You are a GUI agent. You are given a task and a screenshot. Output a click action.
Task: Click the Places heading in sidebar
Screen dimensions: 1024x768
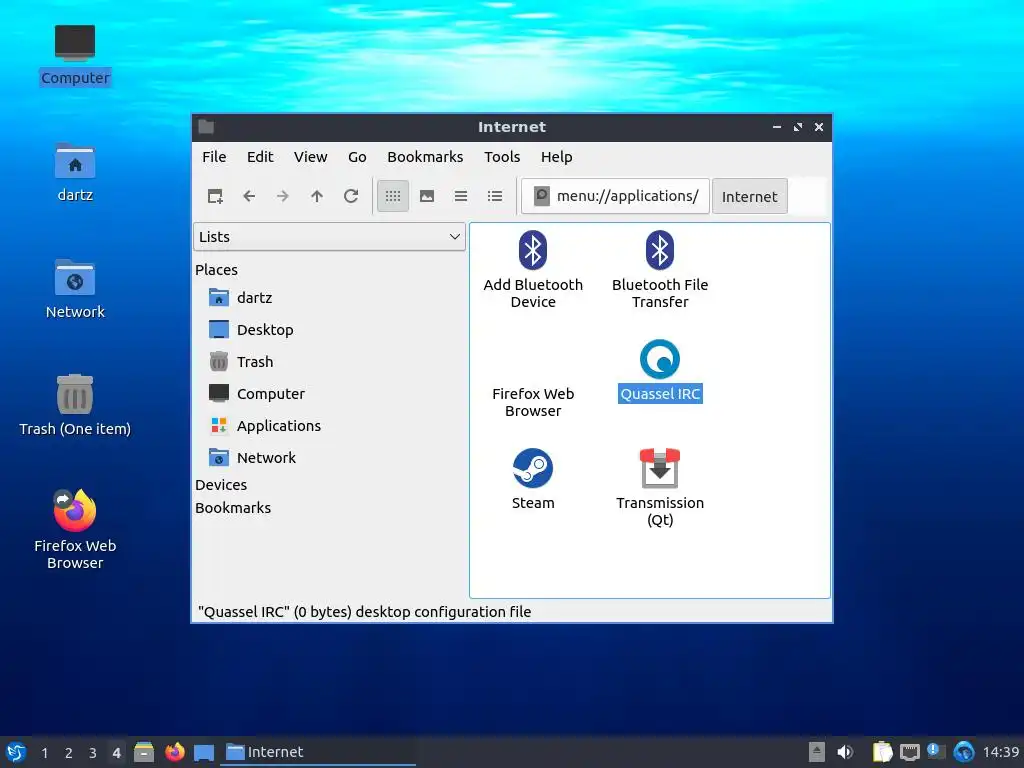click(x=216, y=270)
